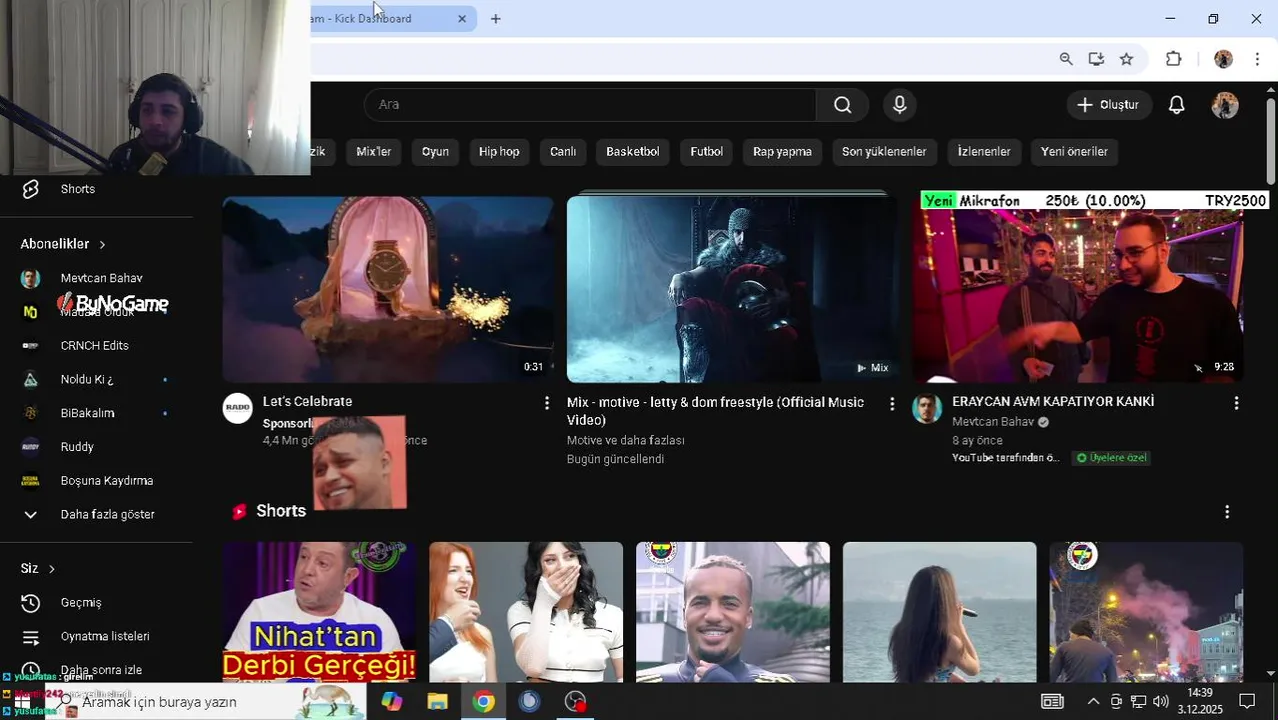The width and height of the screenshot is (1278, 720).
Task: Click RADO channel avatar
Action: tap(237, 408)
